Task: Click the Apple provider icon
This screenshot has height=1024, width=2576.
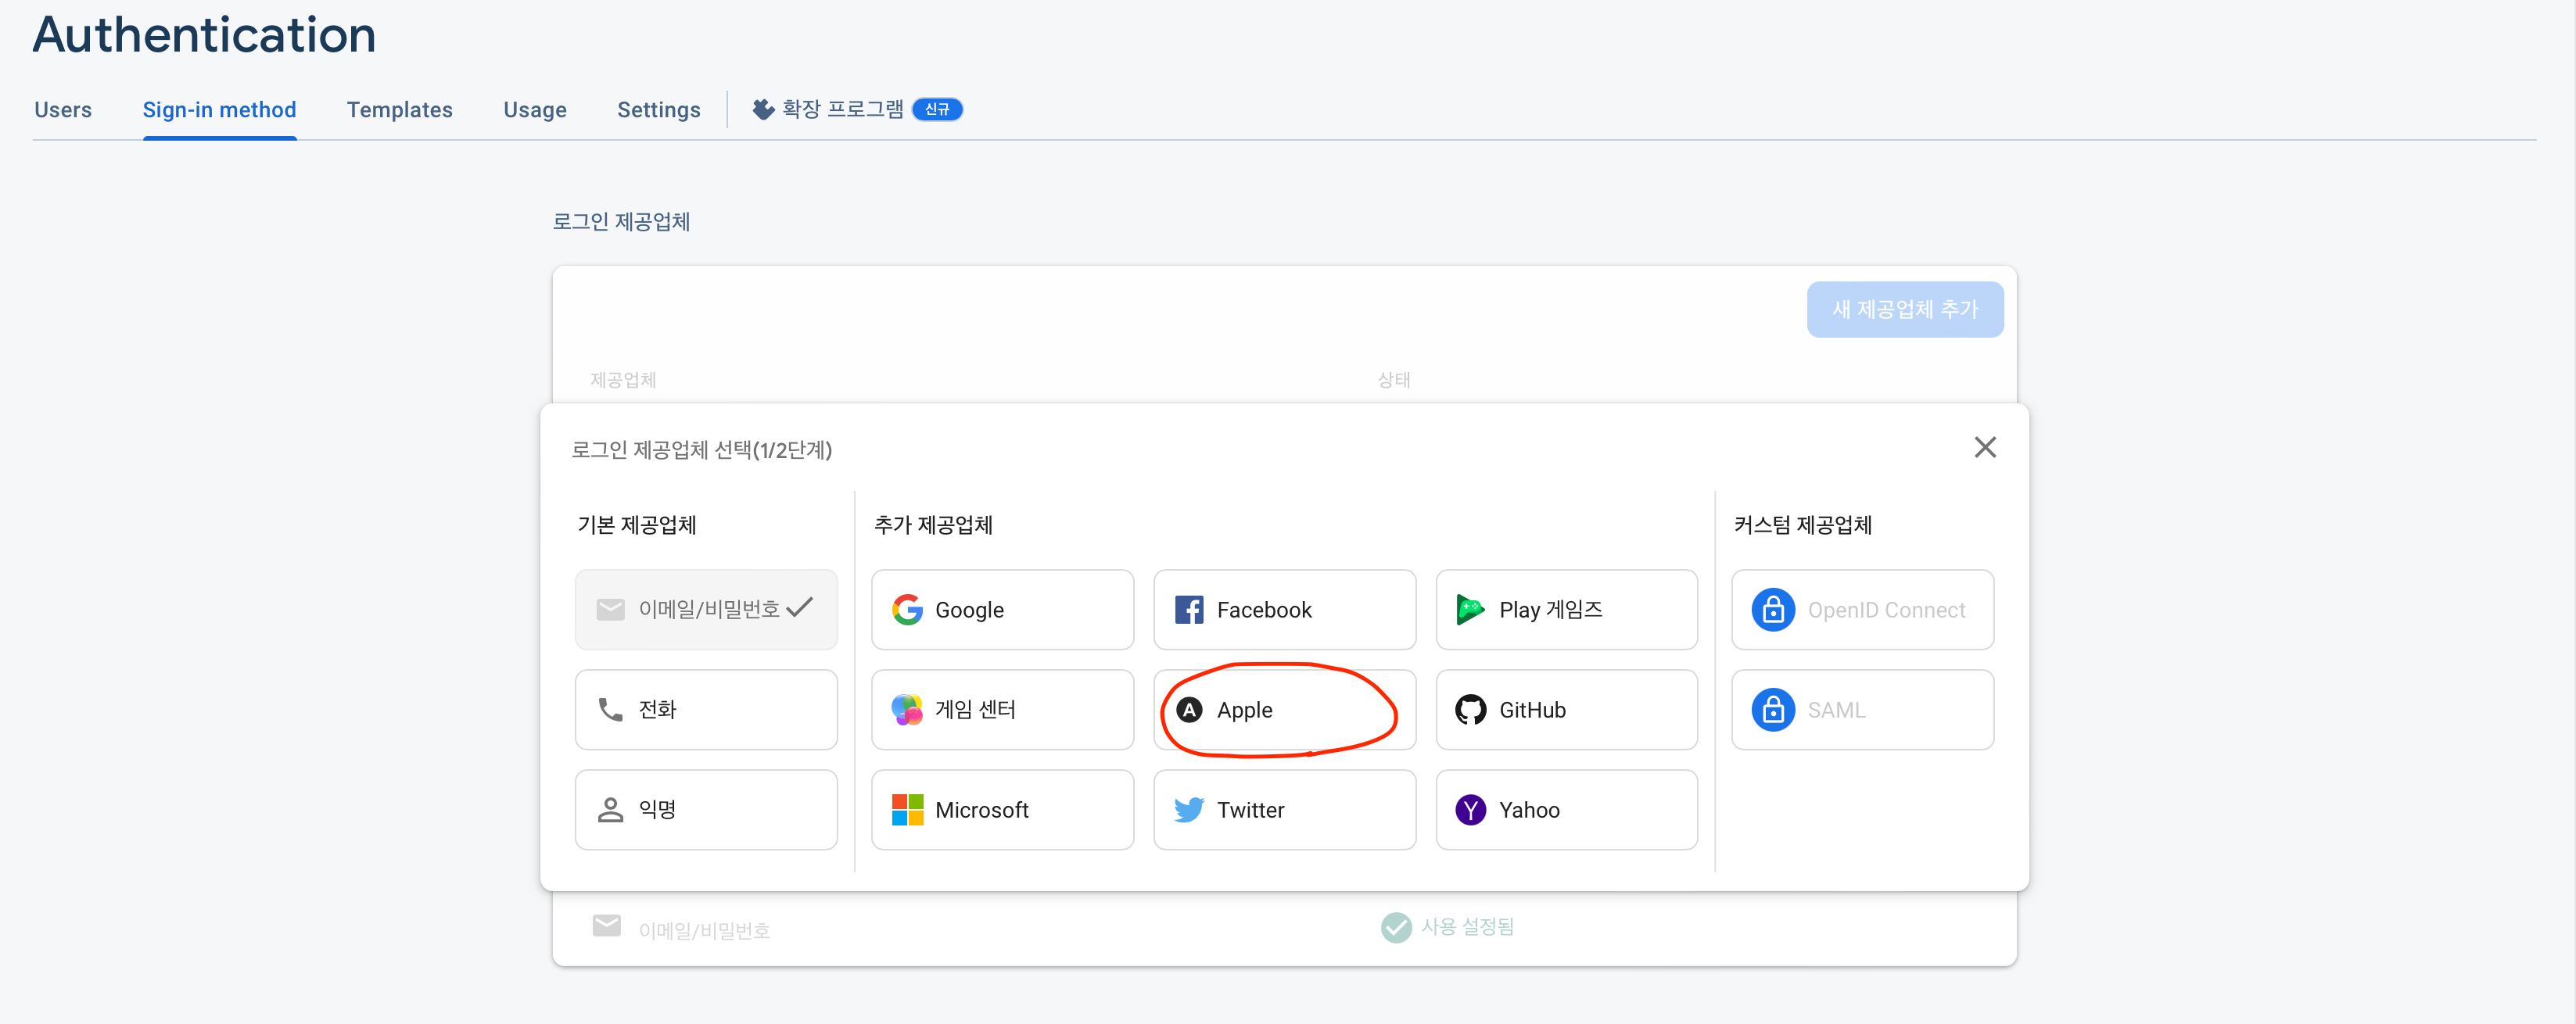Action: click(x=1189, y=709)
